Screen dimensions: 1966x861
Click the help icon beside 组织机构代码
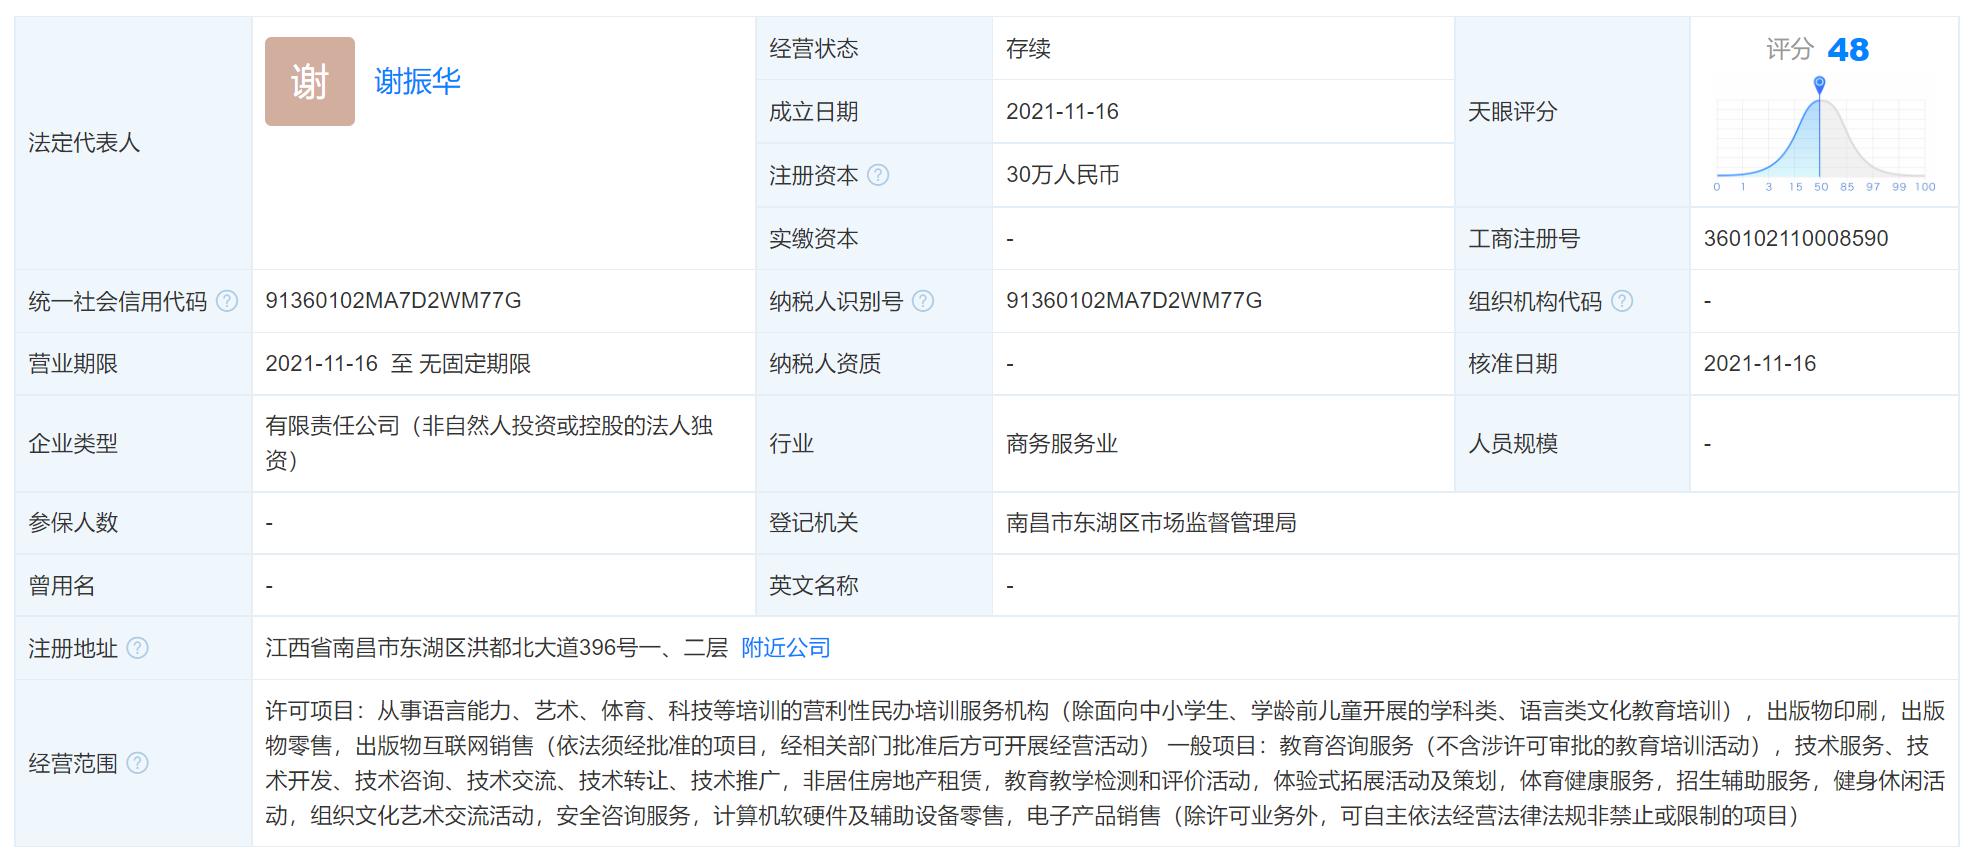click(x=1622, y=301)
